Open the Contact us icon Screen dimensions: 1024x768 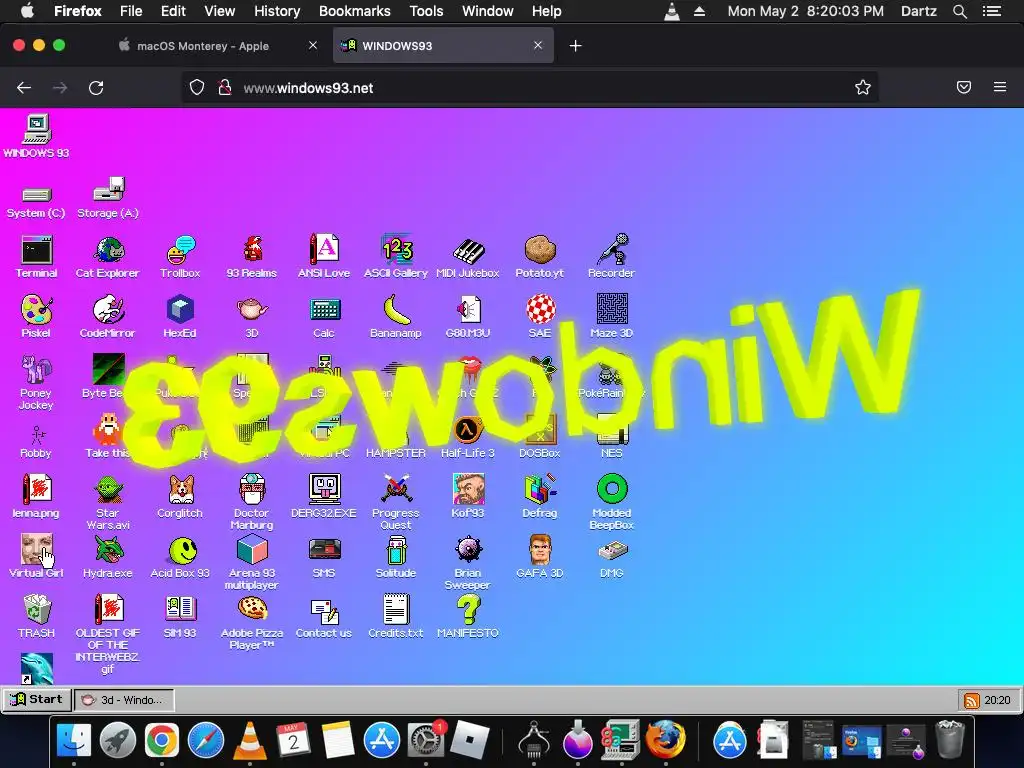click(324, 612)
